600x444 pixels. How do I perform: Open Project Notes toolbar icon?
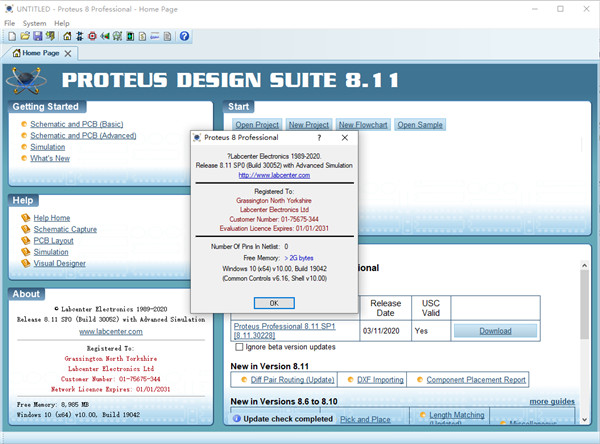click(167, 36)
